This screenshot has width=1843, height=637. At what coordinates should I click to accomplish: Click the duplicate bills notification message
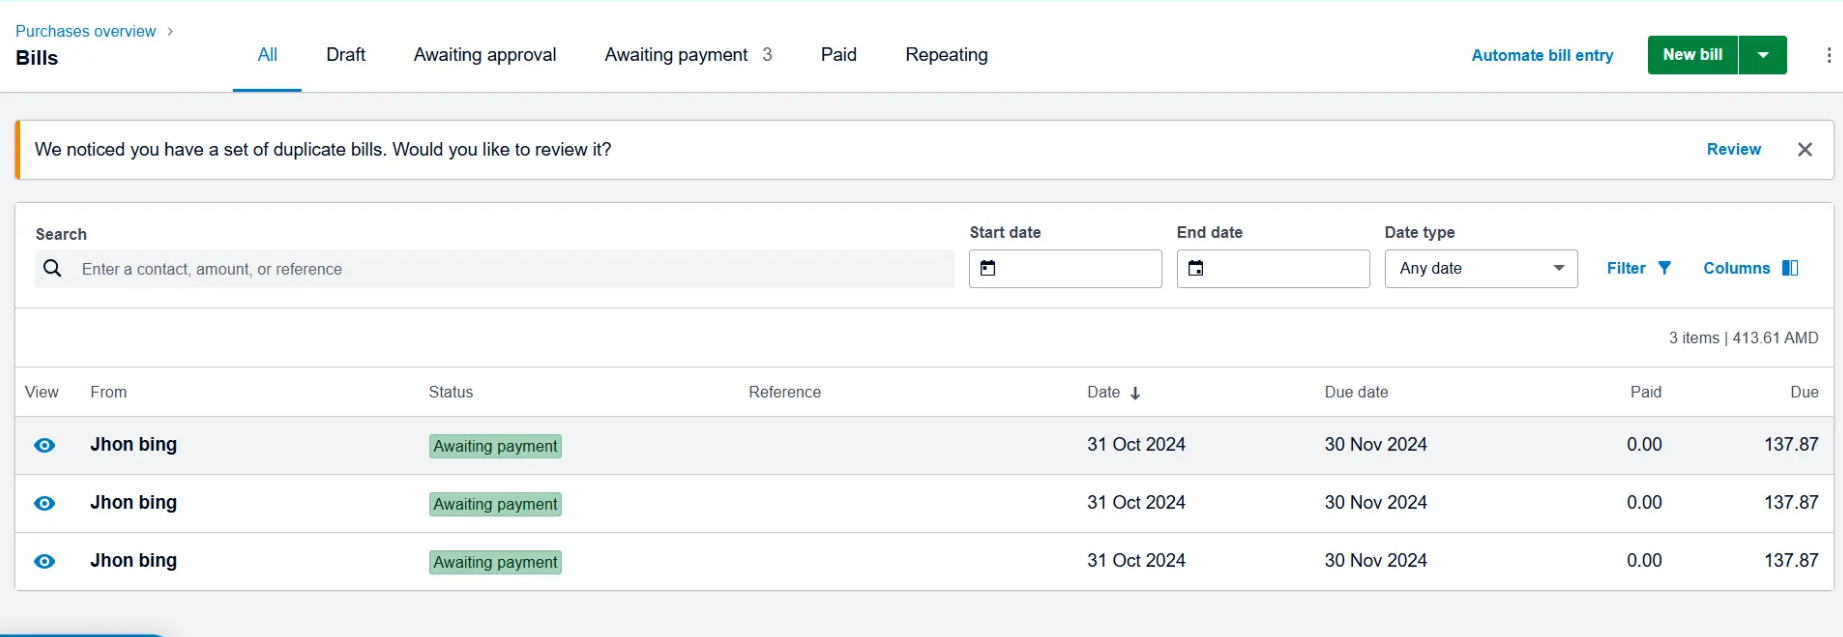coord(323,149)
